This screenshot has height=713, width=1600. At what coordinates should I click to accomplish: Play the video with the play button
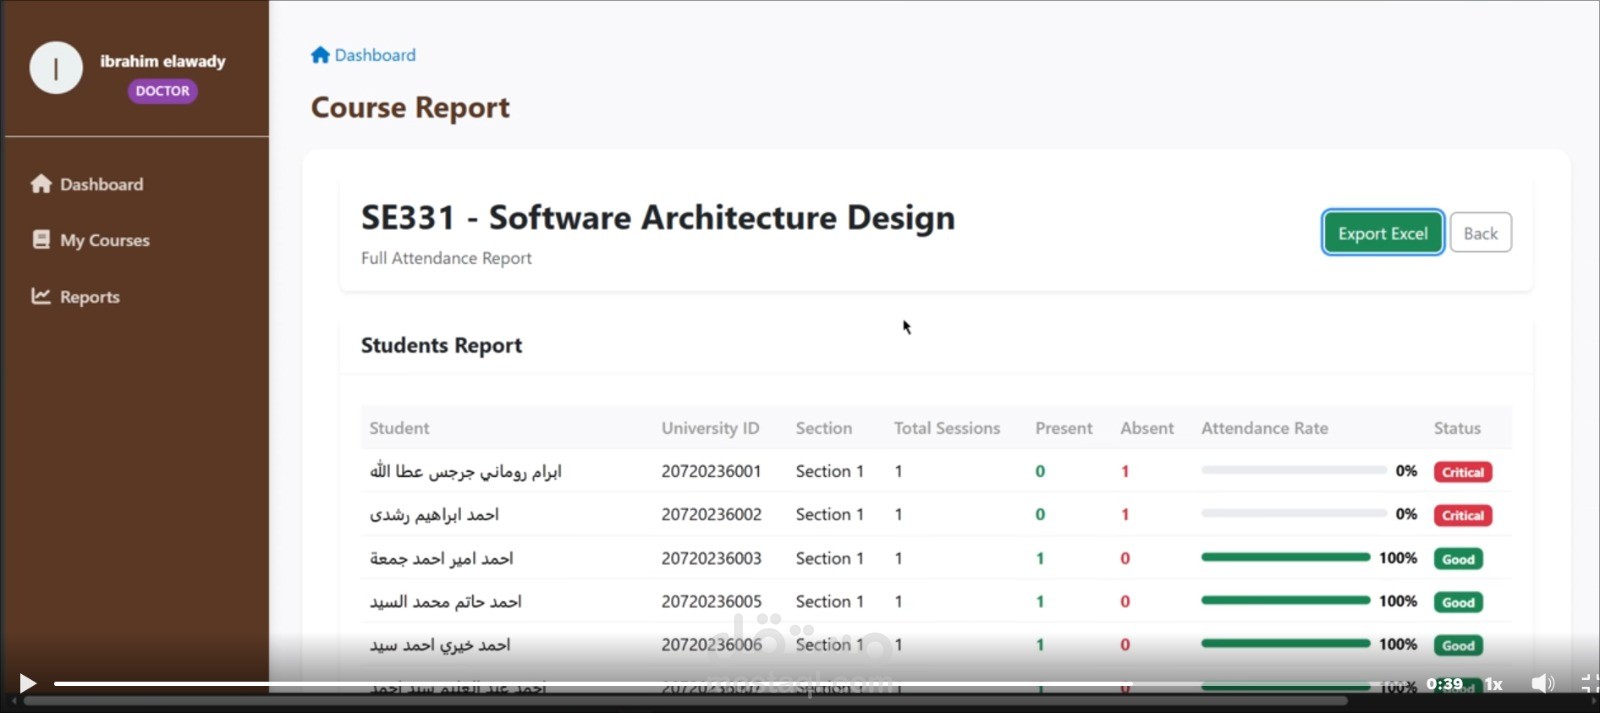tap(27, 683)
